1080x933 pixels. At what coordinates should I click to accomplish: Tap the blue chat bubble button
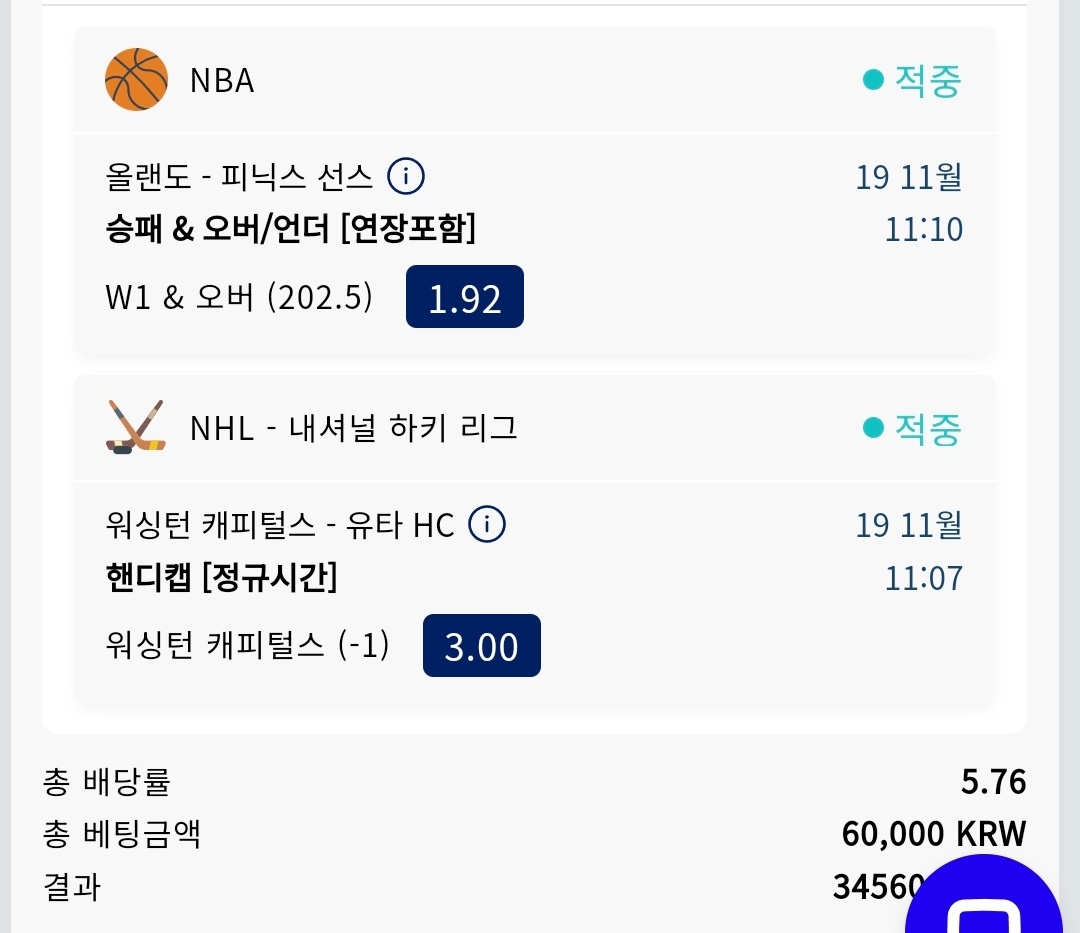(x=983, y=900)
